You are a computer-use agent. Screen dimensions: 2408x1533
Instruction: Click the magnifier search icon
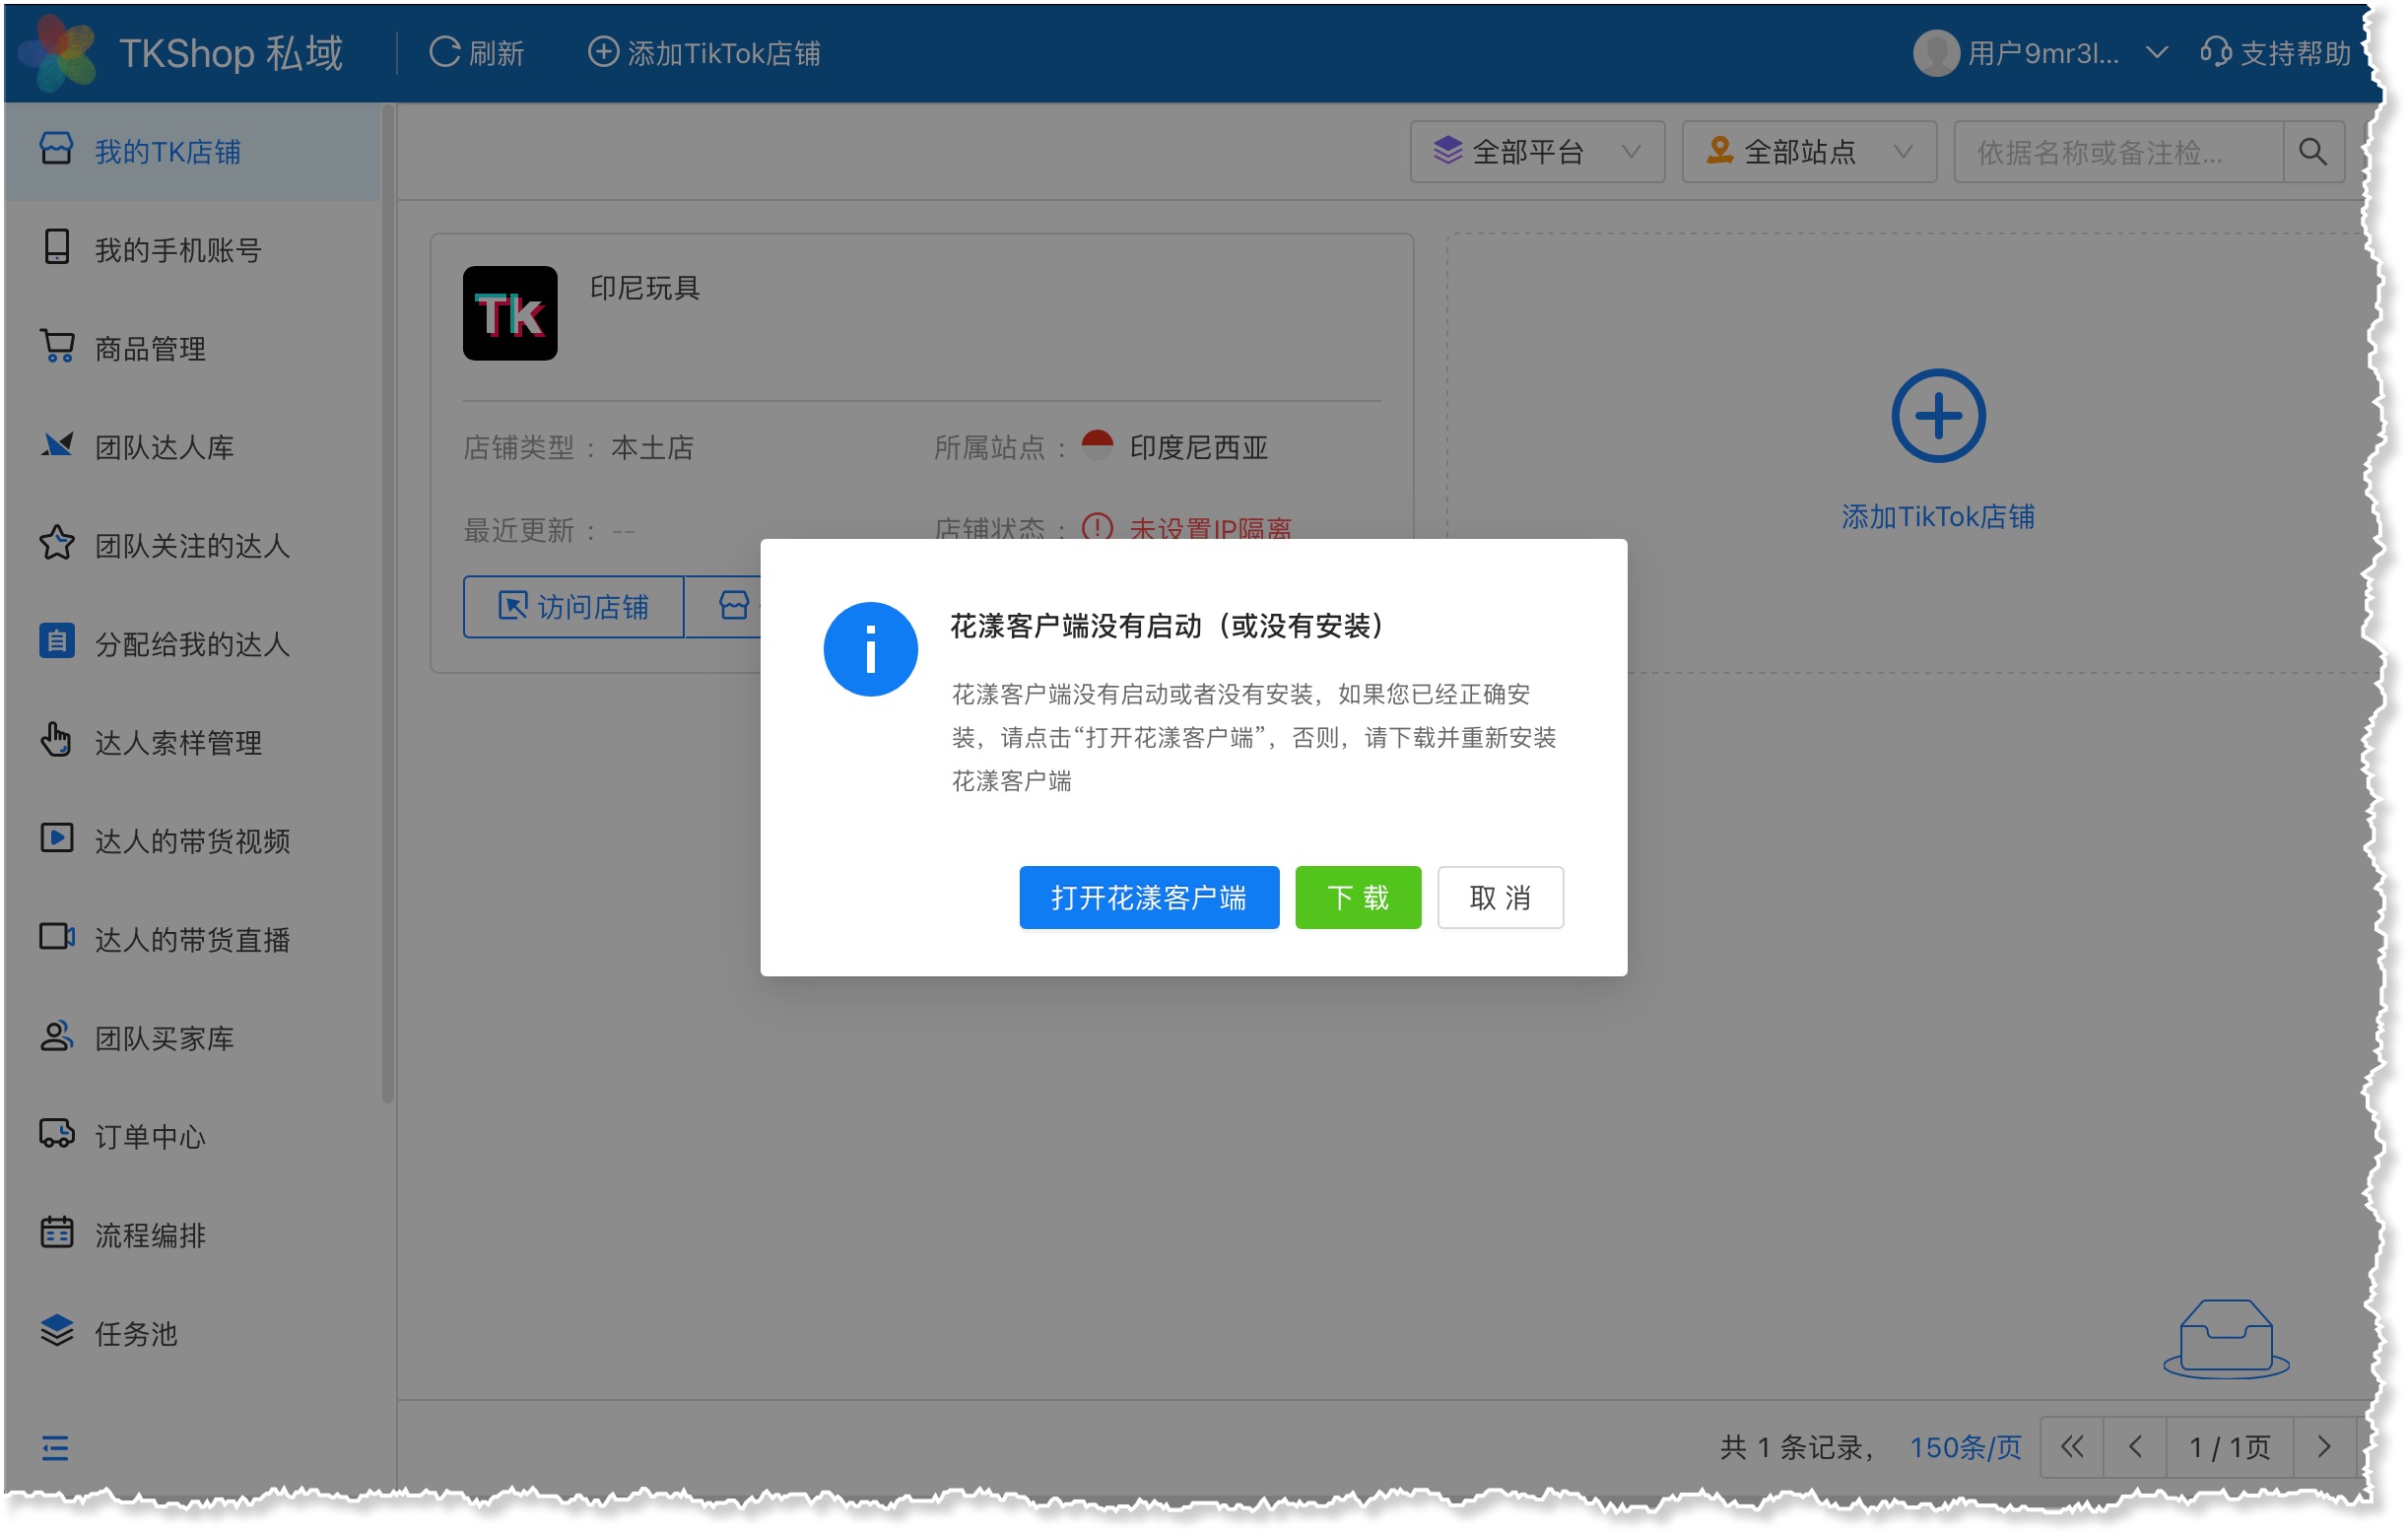pyautogui.click(x=2313, y=152)
